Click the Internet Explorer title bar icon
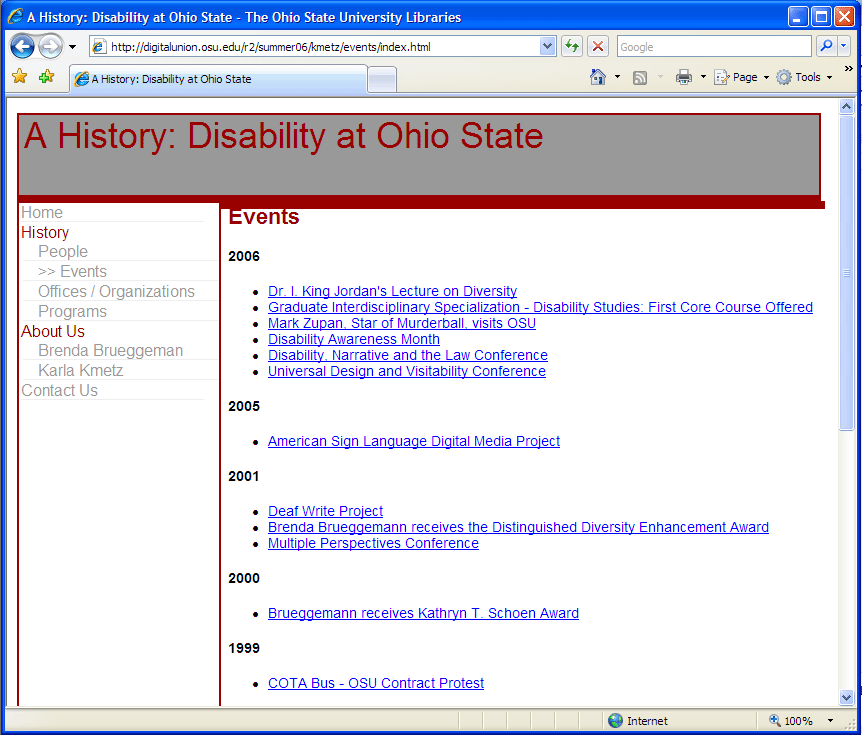862x735 pixels. [15, 16]
